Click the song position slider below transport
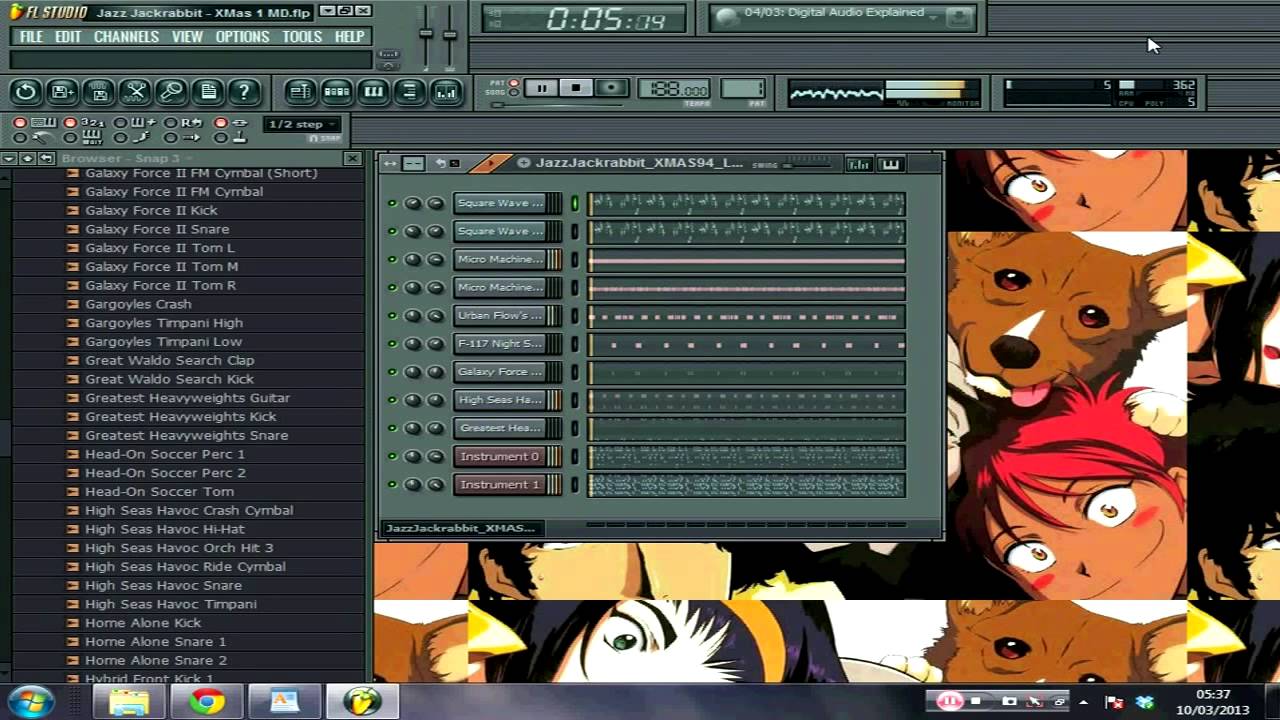This screenshot has width=1280, height=720. pyautogui.click(x=558, y=104)
